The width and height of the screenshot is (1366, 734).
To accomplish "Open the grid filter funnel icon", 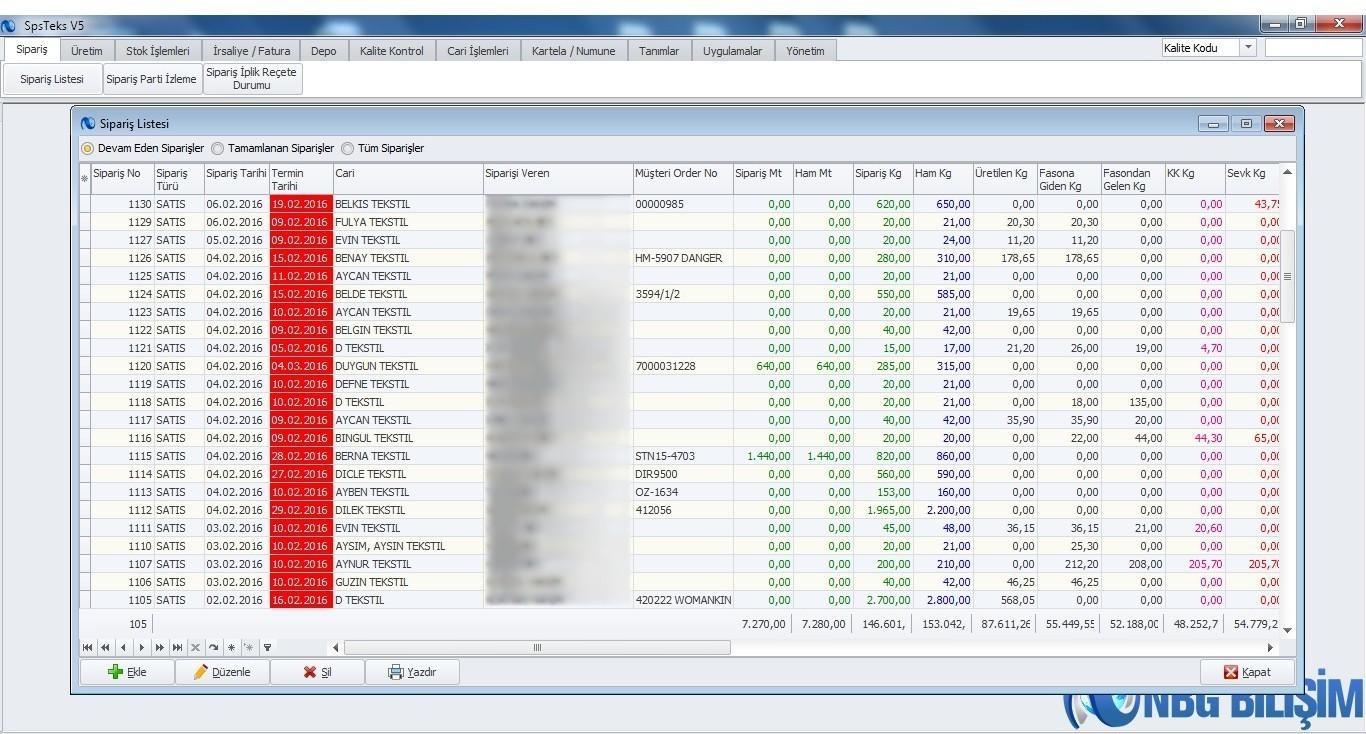I will pyautogui.click(x=267, y=647).
